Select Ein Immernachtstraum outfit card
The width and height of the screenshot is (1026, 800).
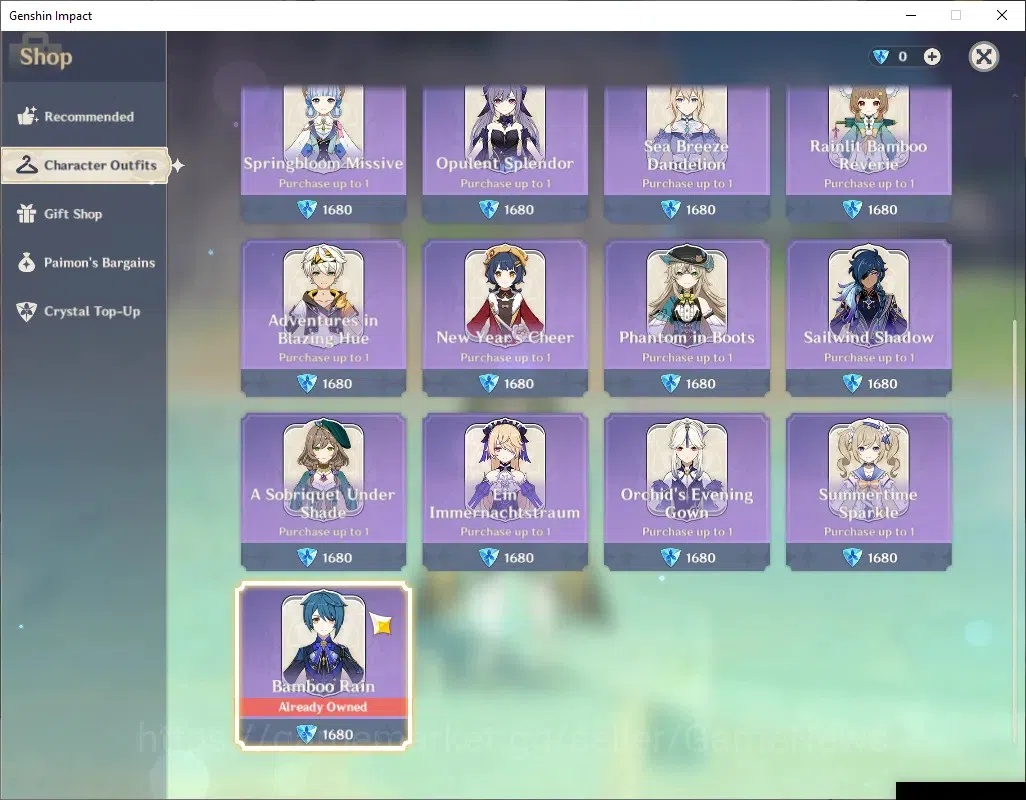coord(505,492)
